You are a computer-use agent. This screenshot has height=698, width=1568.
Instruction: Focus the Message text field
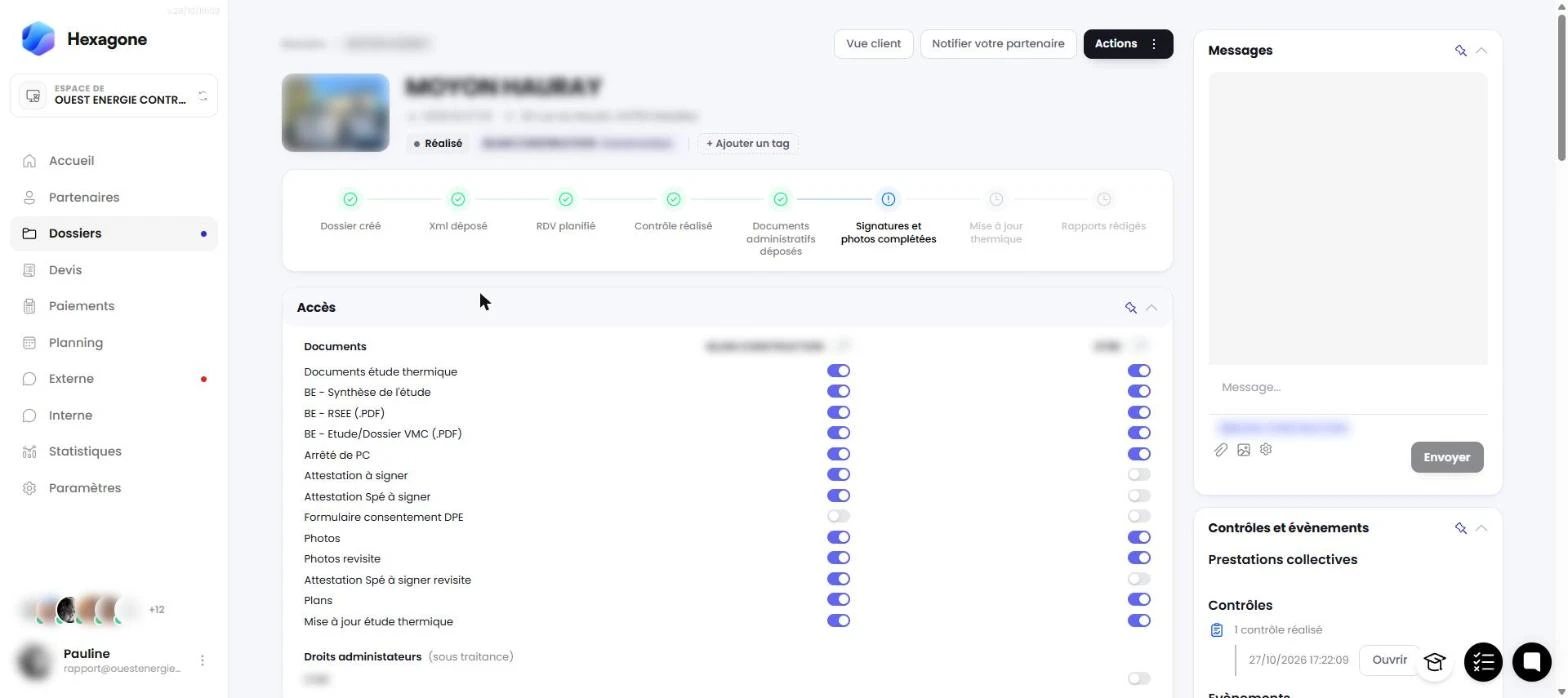pyautogui.click(x=1348, y=387)
